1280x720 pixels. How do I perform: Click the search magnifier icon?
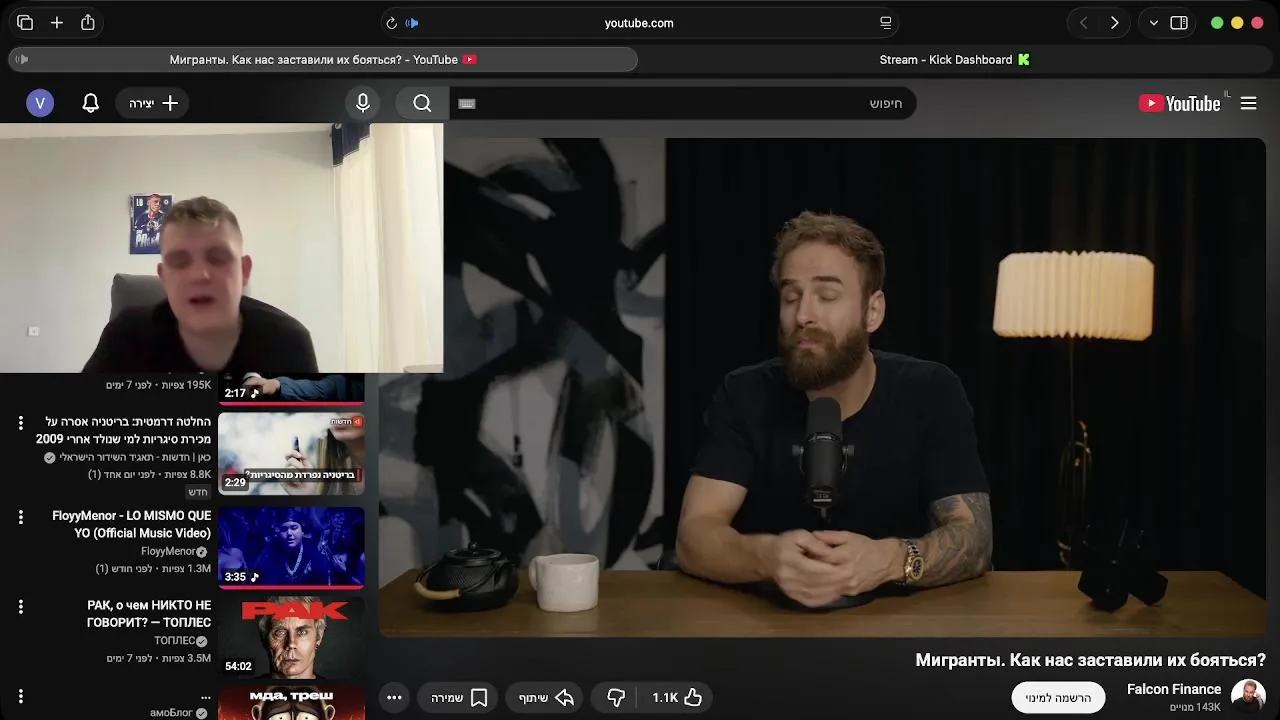[x=422, y=103]
